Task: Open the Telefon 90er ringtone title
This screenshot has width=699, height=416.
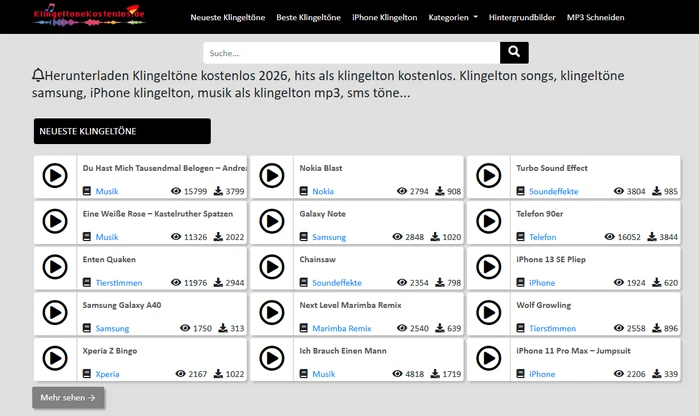Action: (540, 214)
